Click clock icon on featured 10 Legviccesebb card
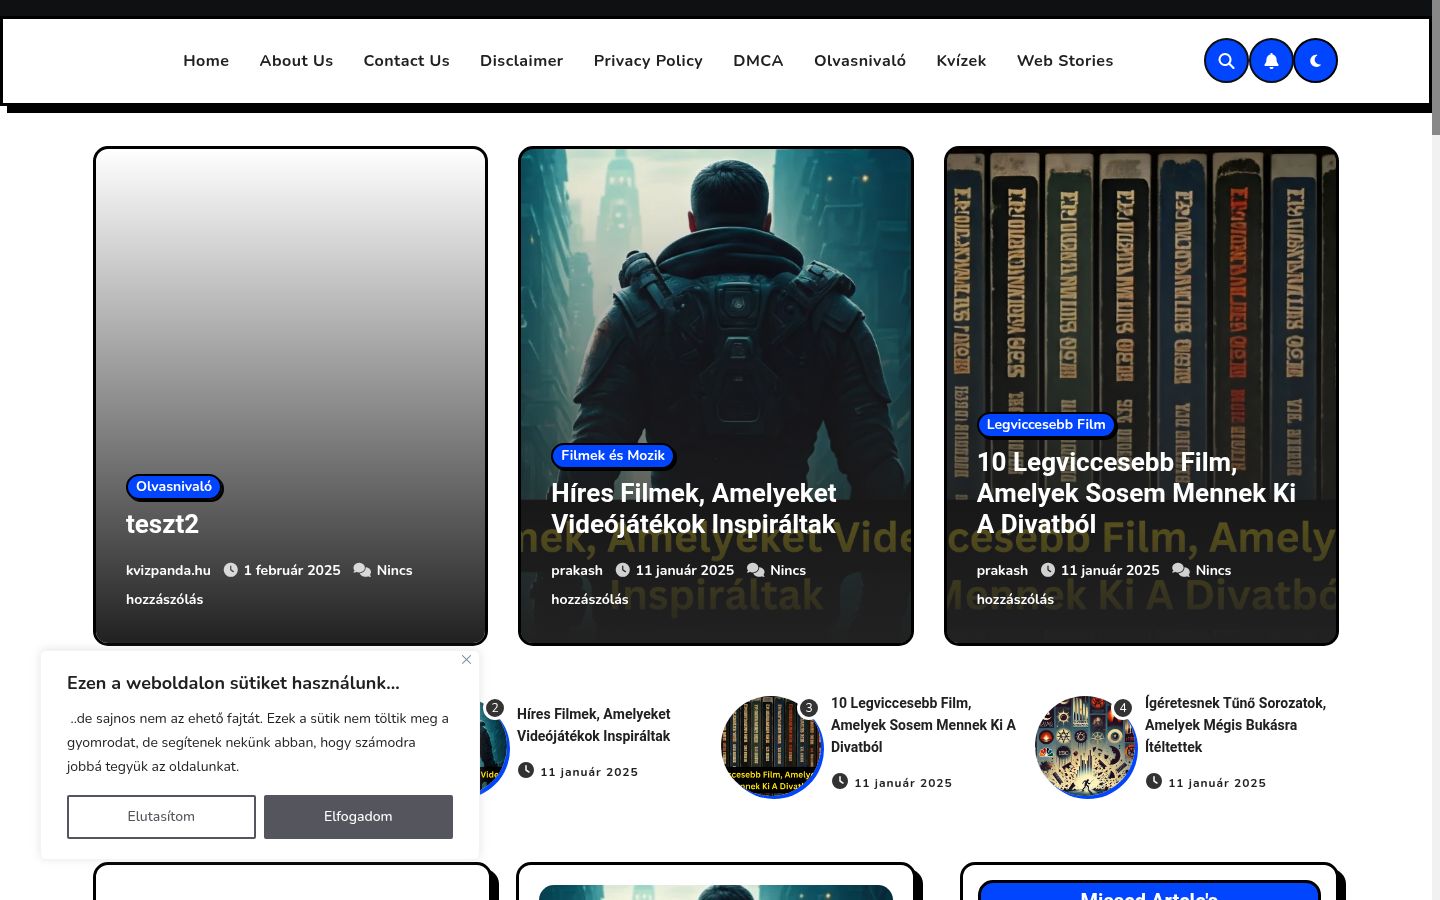This screenshot has height=900, width=1440. point(1048,570)
